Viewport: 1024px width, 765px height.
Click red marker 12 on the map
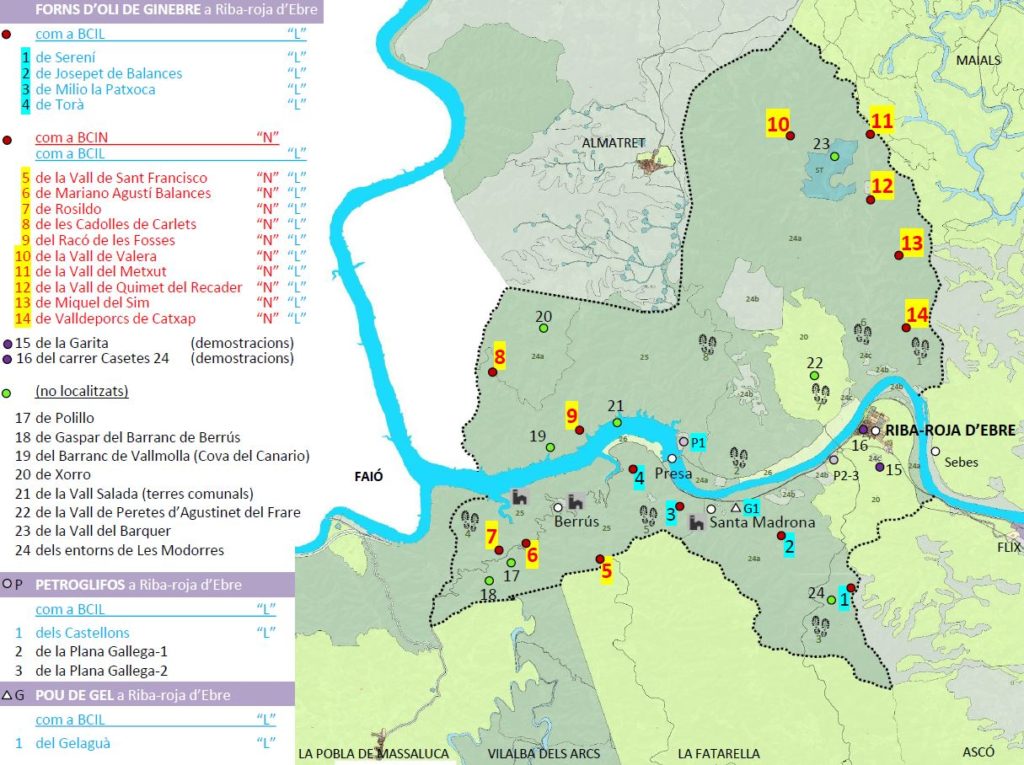coord(870,200)
